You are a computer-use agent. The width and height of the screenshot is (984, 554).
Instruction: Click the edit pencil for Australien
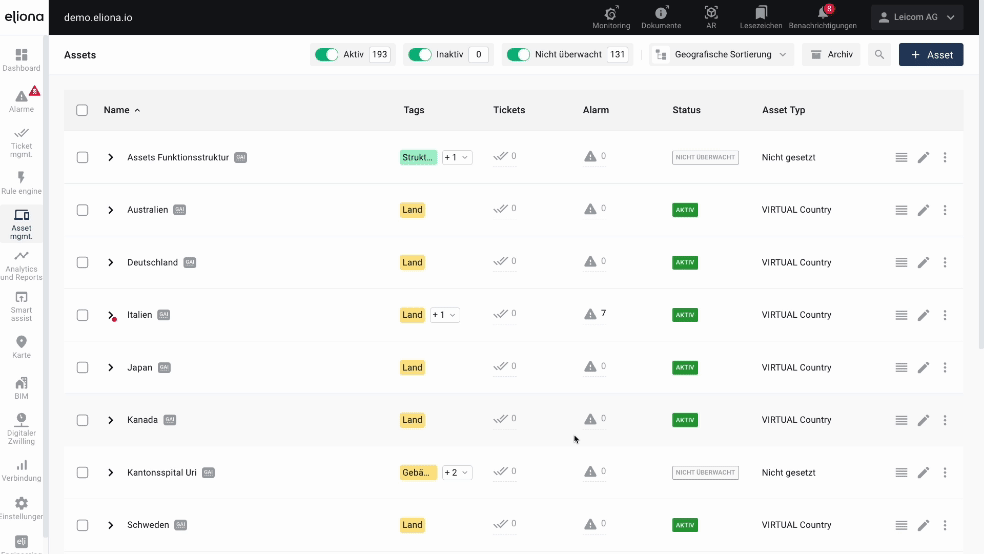tap(923, 210)
